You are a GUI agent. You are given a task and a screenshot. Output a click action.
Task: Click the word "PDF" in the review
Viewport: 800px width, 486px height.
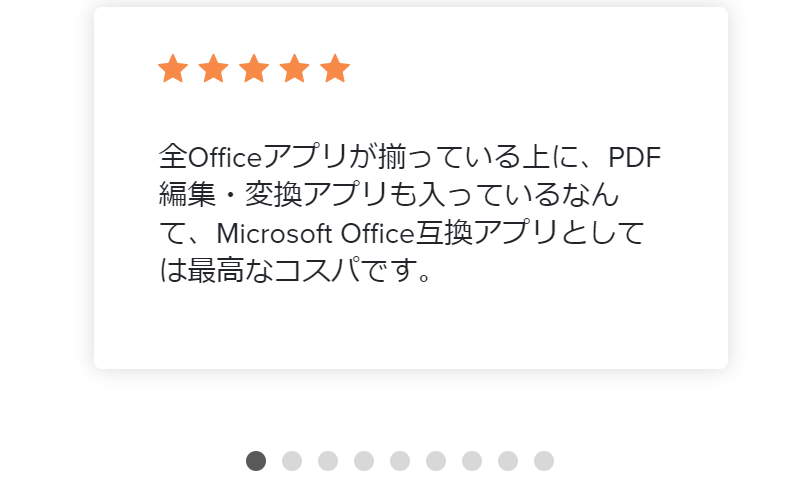[x=635, y=157]
